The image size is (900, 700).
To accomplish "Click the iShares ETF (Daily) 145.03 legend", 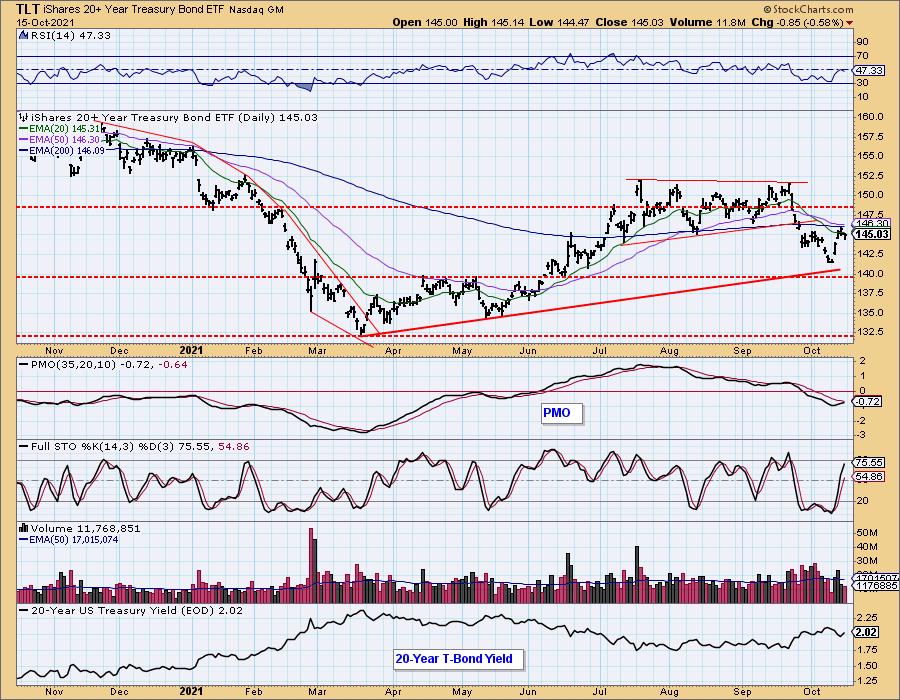I will (174, 117).
